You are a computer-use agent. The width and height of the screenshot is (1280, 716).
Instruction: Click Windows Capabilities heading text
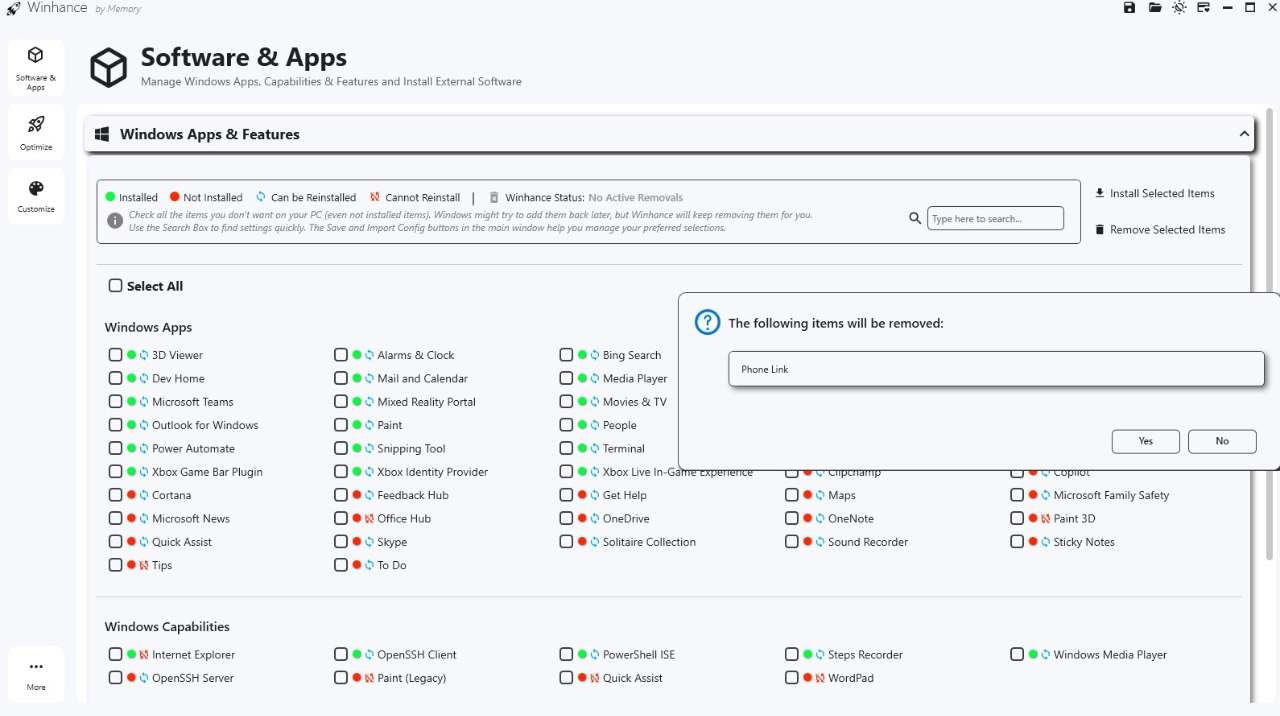[x=167, y=627]
